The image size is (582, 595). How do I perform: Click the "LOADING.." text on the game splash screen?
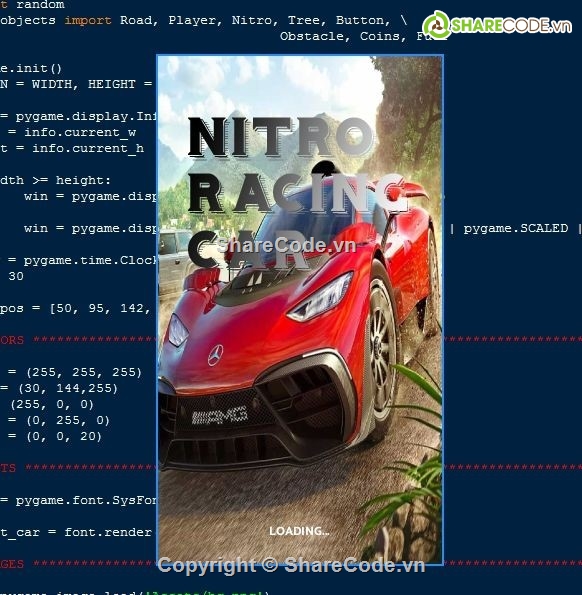pos(299,531)
